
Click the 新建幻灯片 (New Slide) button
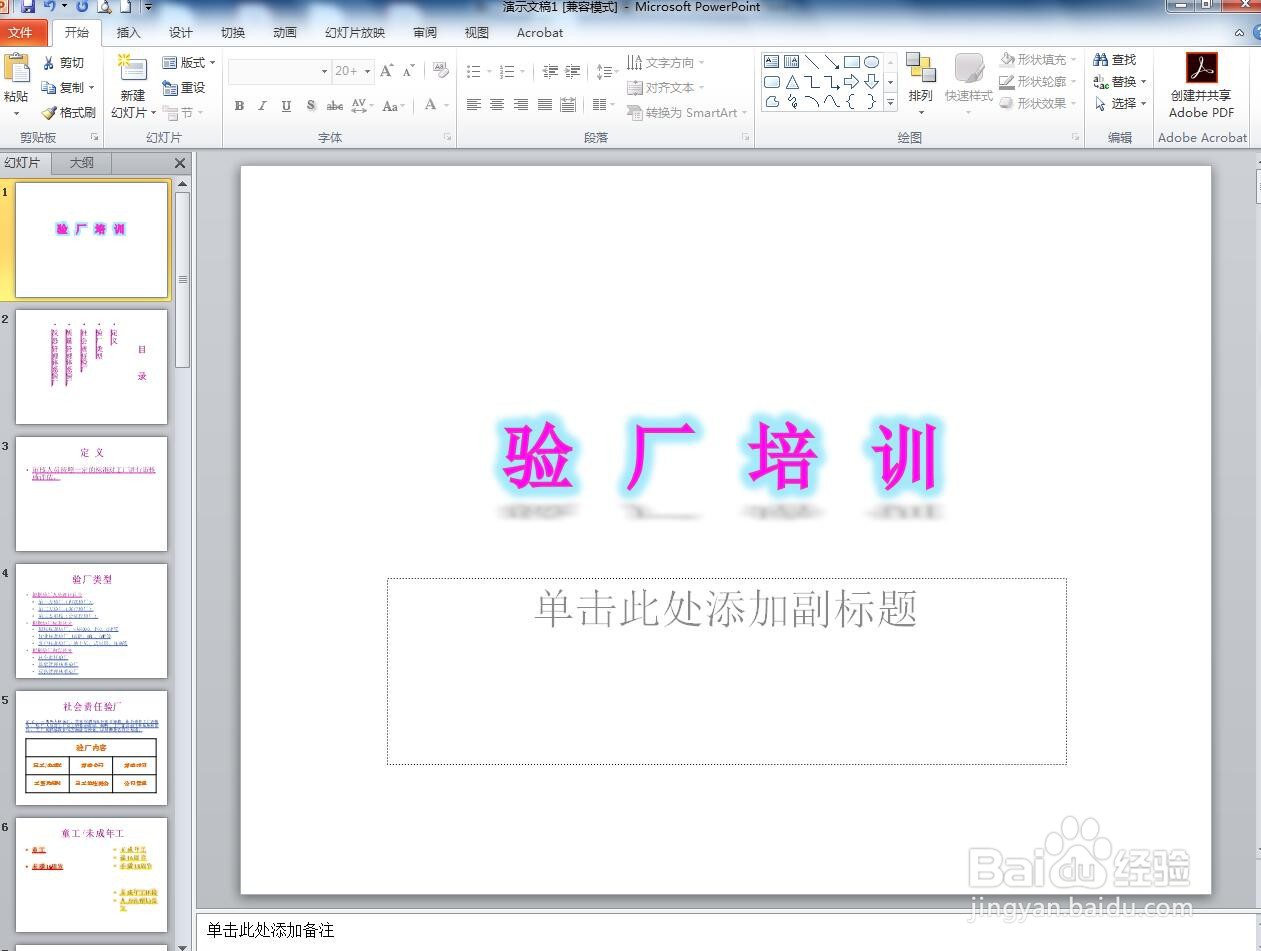[x=131, y=85]
